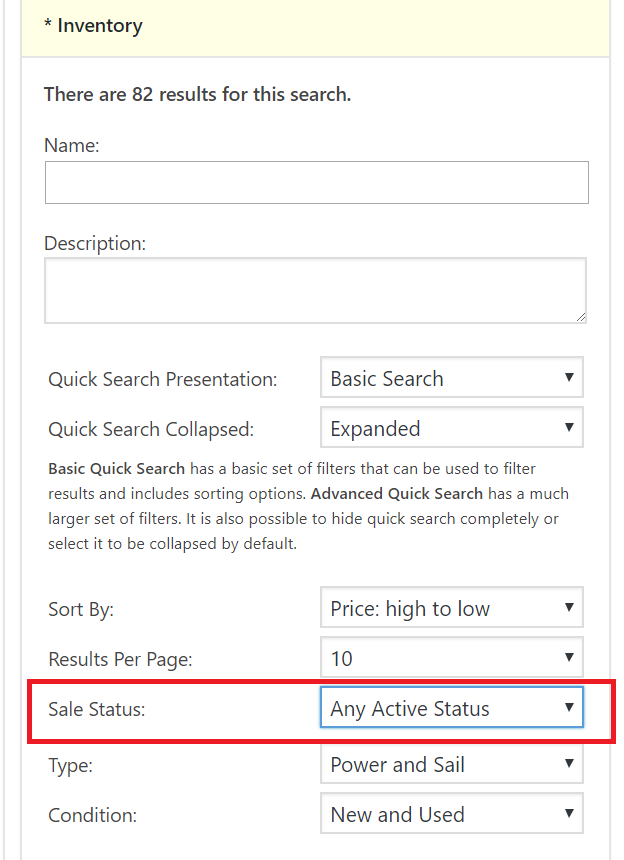
Task: Expand the Quick Search Collapsed dropdown
Action: coord(452,429)
